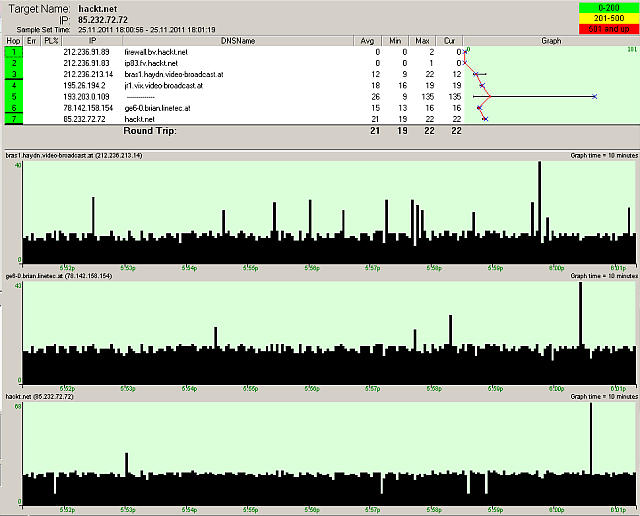Click the IP column header
Screen dimensions: 640x516
(93, 40)
